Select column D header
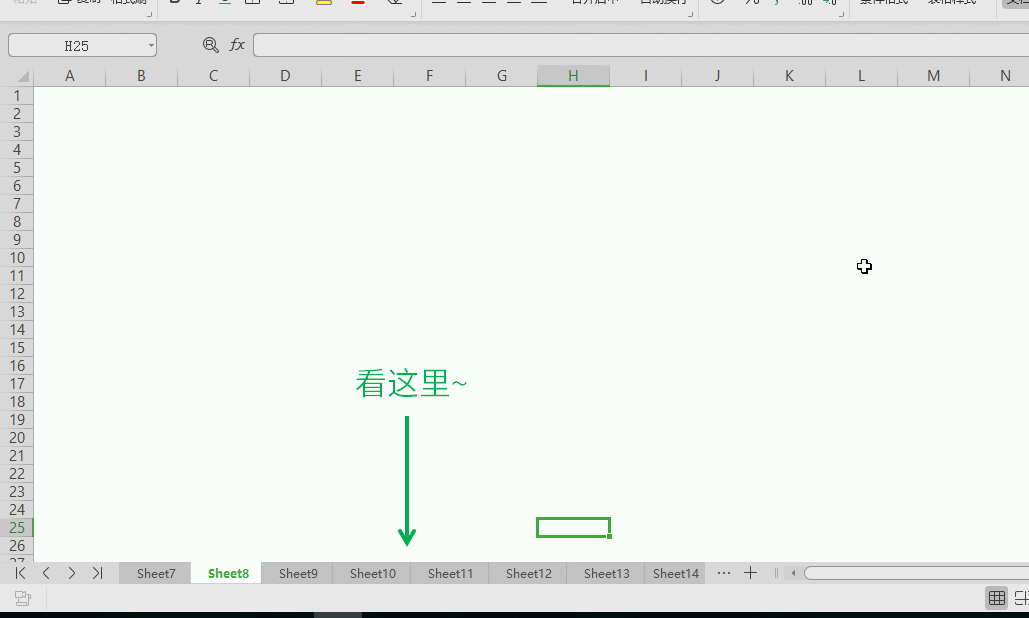The image size is (1029, 618). tap(285, 76)
